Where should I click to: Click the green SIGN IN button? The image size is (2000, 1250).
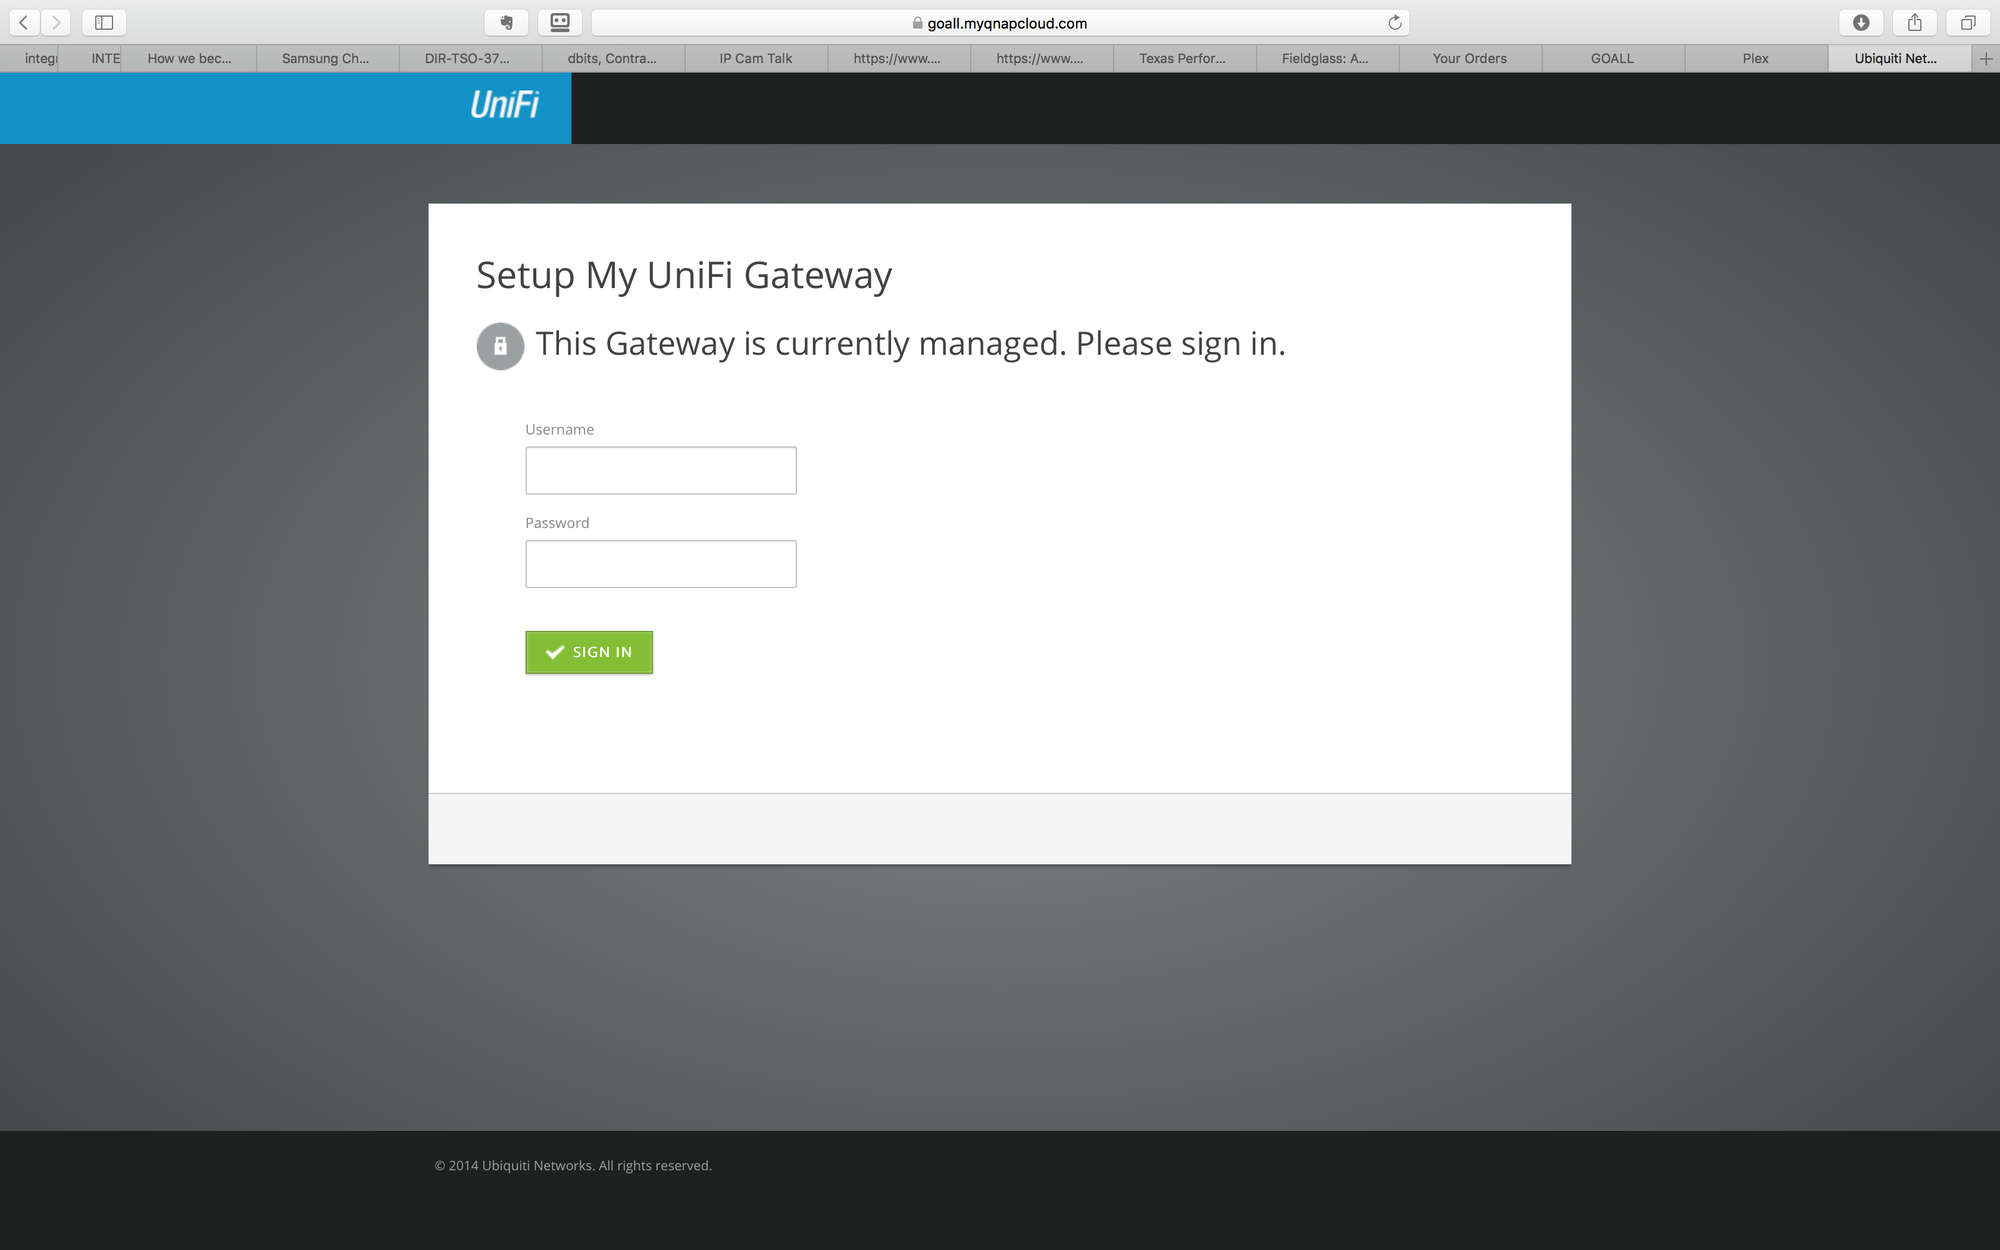click(x=589, y=652)
